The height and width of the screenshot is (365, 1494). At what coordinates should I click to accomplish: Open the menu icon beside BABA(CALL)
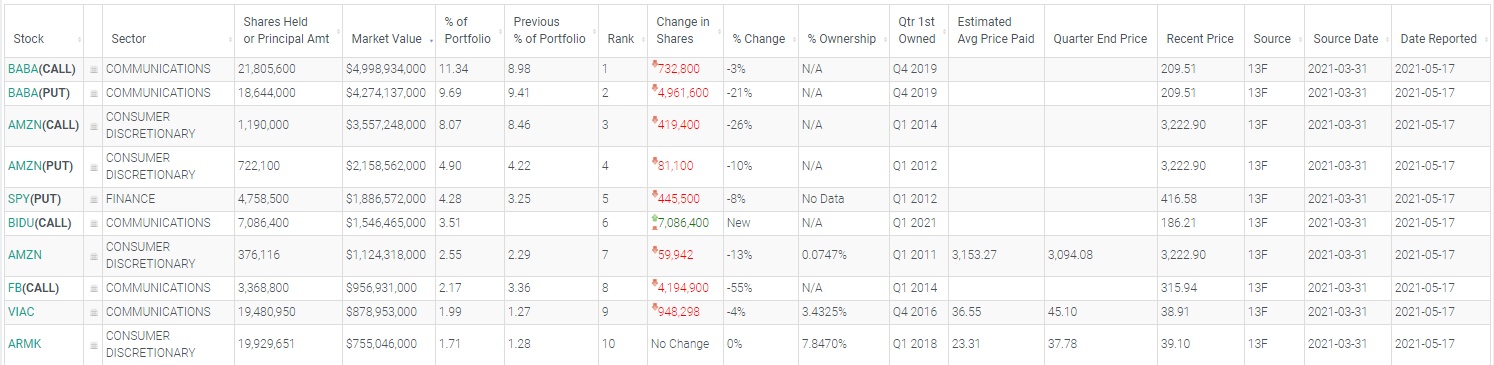pos(94,70)
